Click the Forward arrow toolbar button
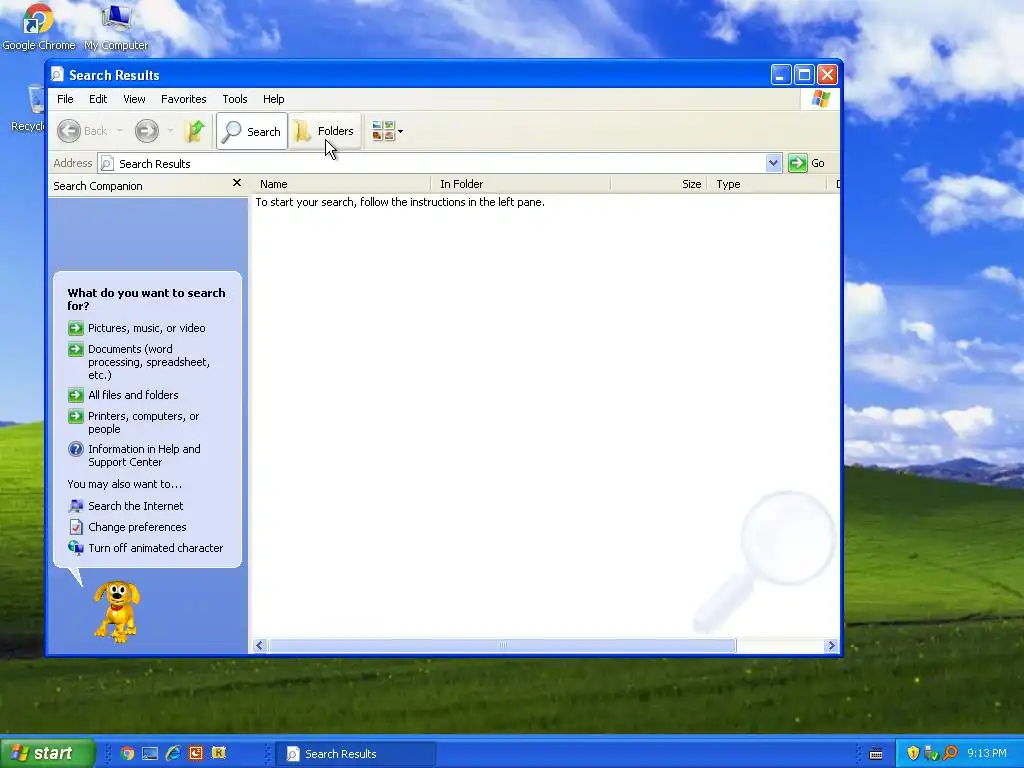Image resolution: width=1024 pixels, height=768 pixels. 147,131
